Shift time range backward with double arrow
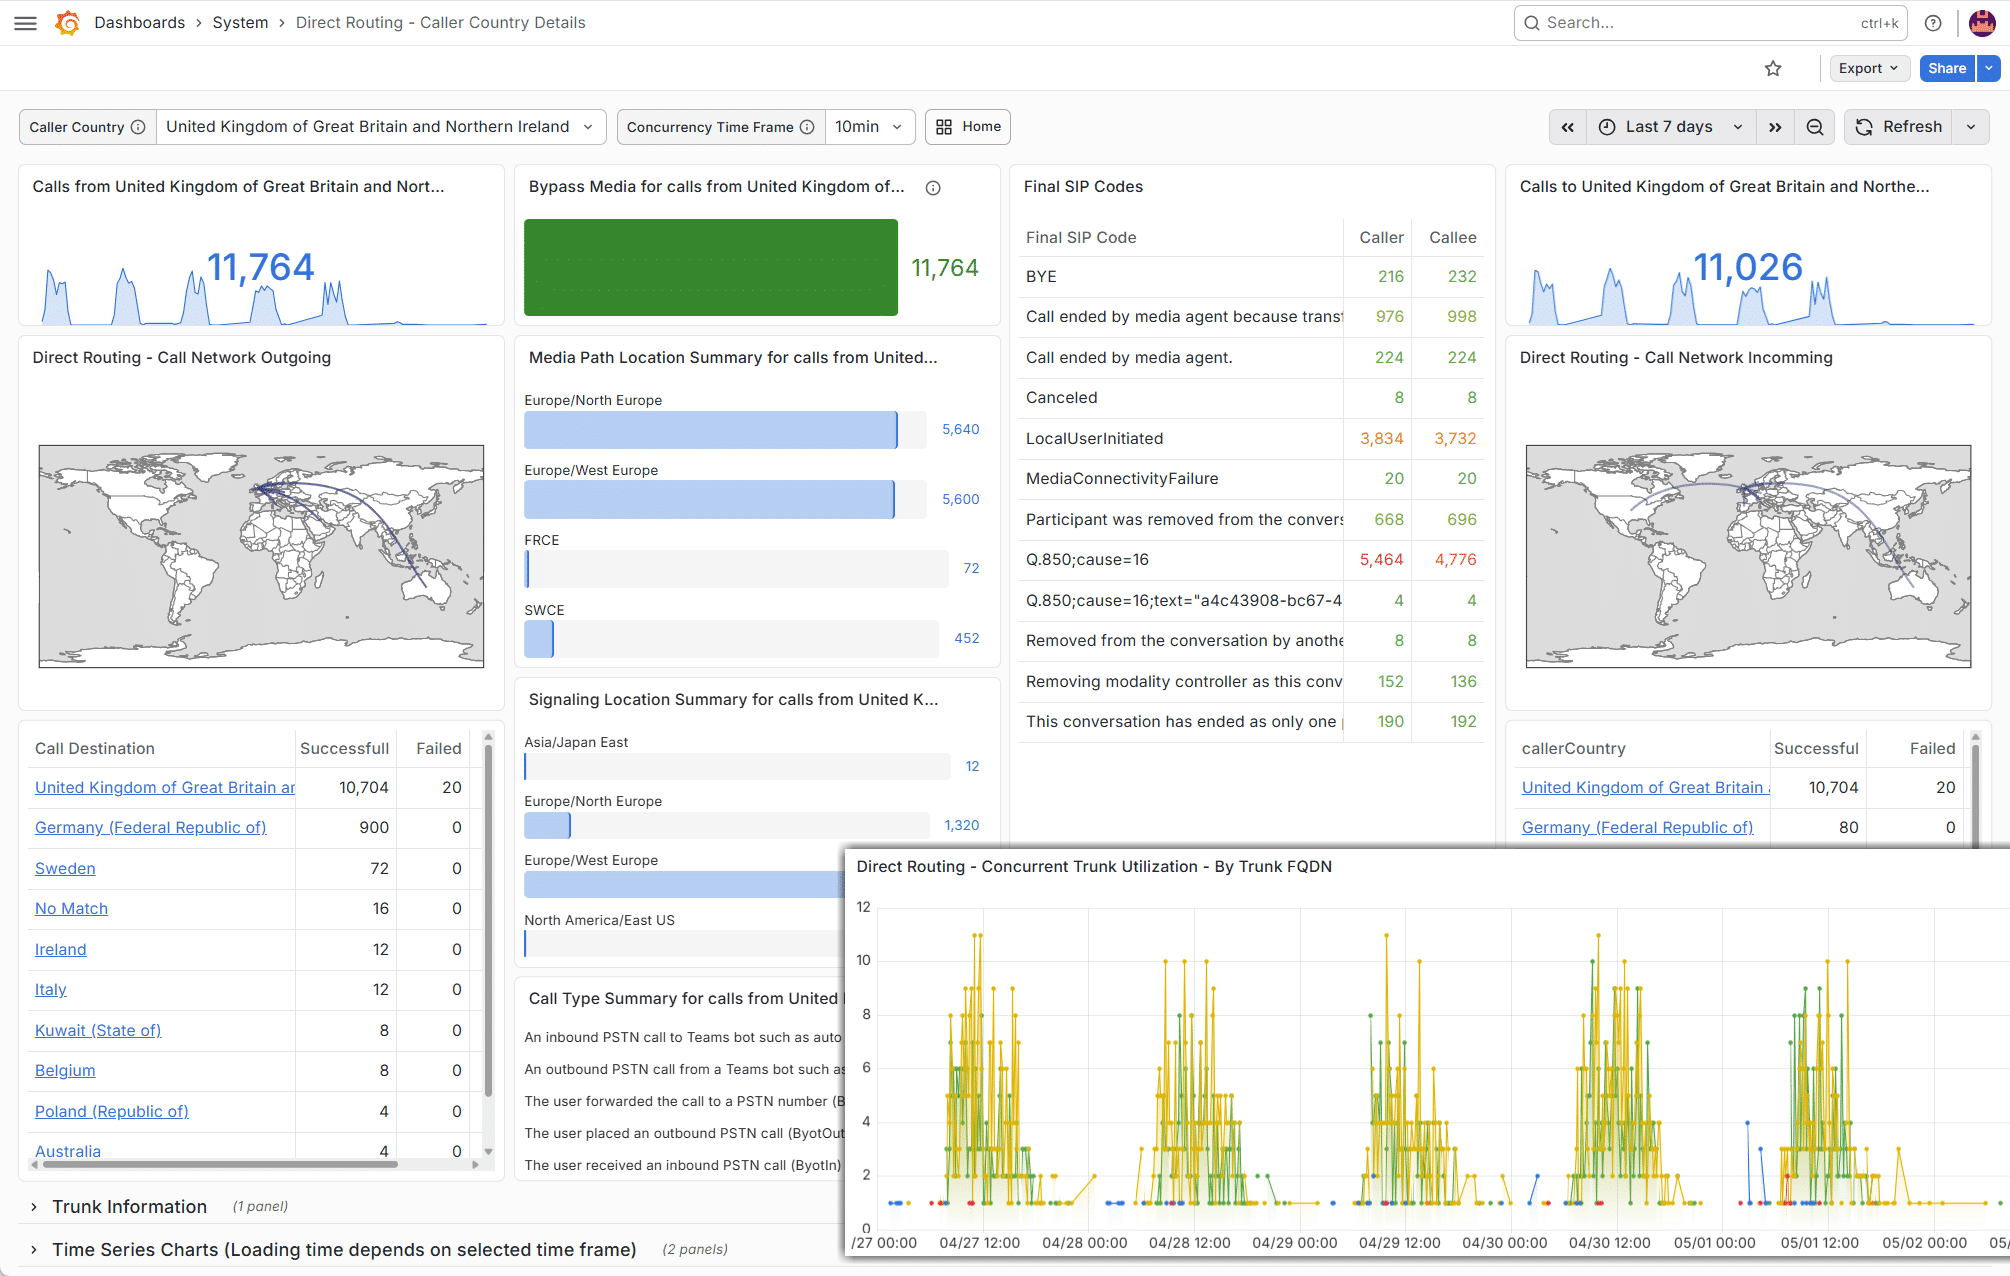Viewport: 2010px width, 1276px height. coord(1568,127)
